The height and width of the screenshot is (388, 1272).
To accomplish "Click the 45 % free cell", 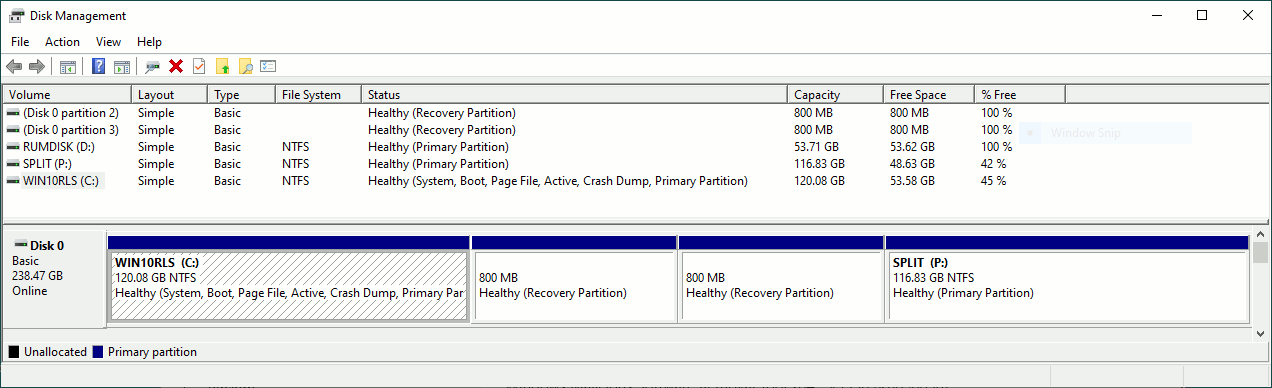I will pyautogui.click(x=994, y=181).
